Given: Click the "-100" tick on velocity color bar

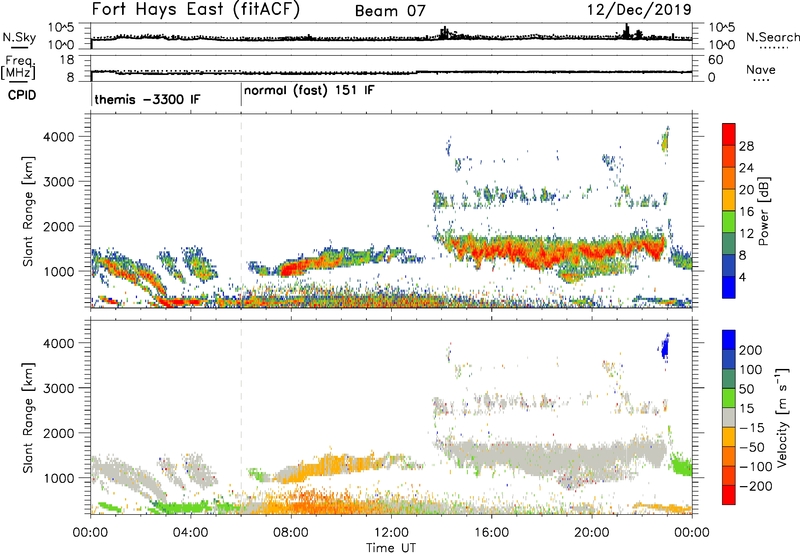Looking at the screenshot, I should pos(755,467).
